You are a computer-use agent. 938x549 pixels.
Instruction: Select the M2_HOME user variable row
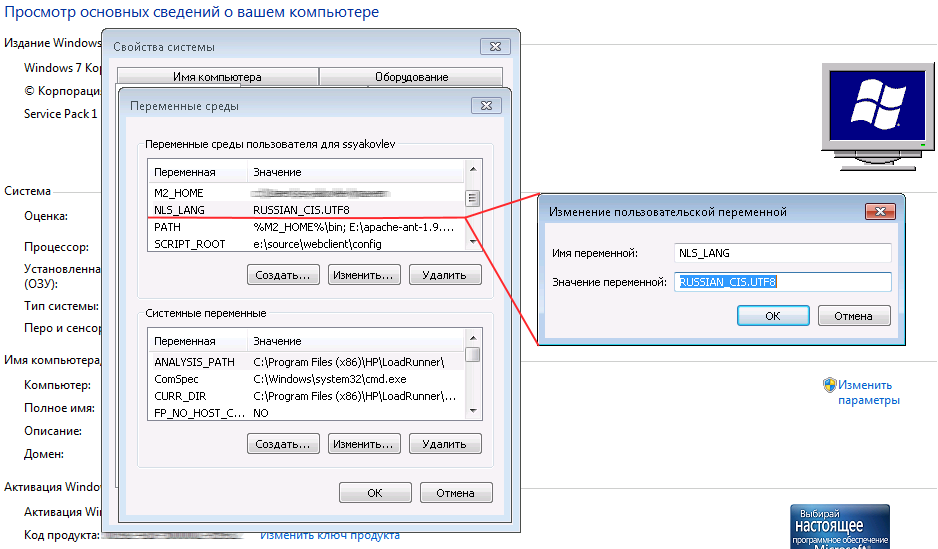306,193
